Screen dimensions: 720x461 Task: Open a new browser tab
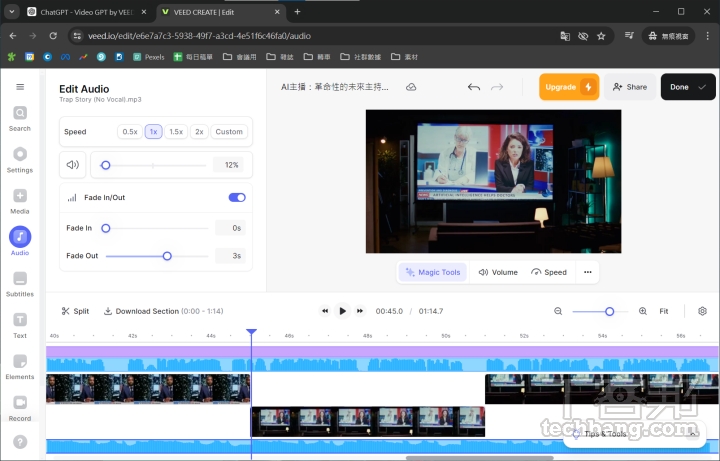(297, 12)
